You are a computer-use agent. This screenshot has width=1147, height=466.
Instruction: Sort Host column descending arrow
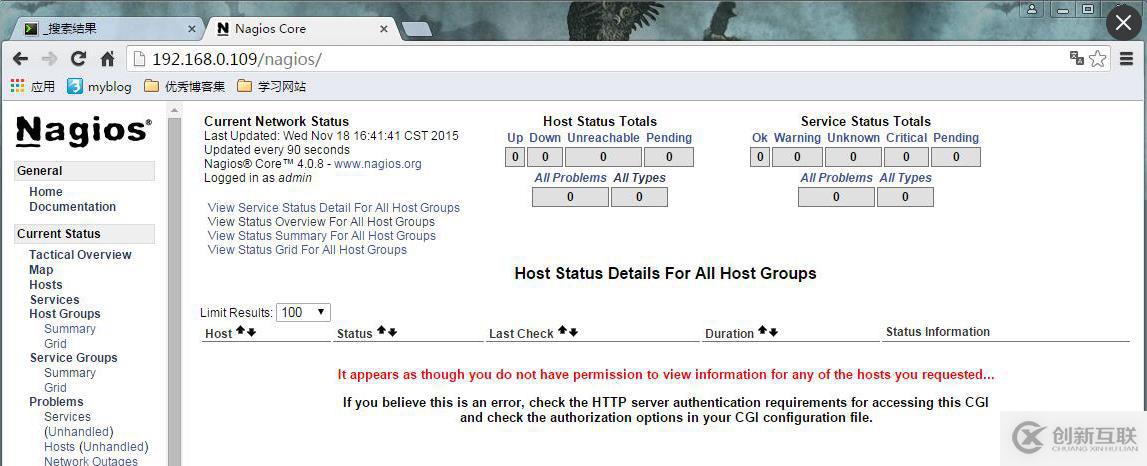[252, 331]
